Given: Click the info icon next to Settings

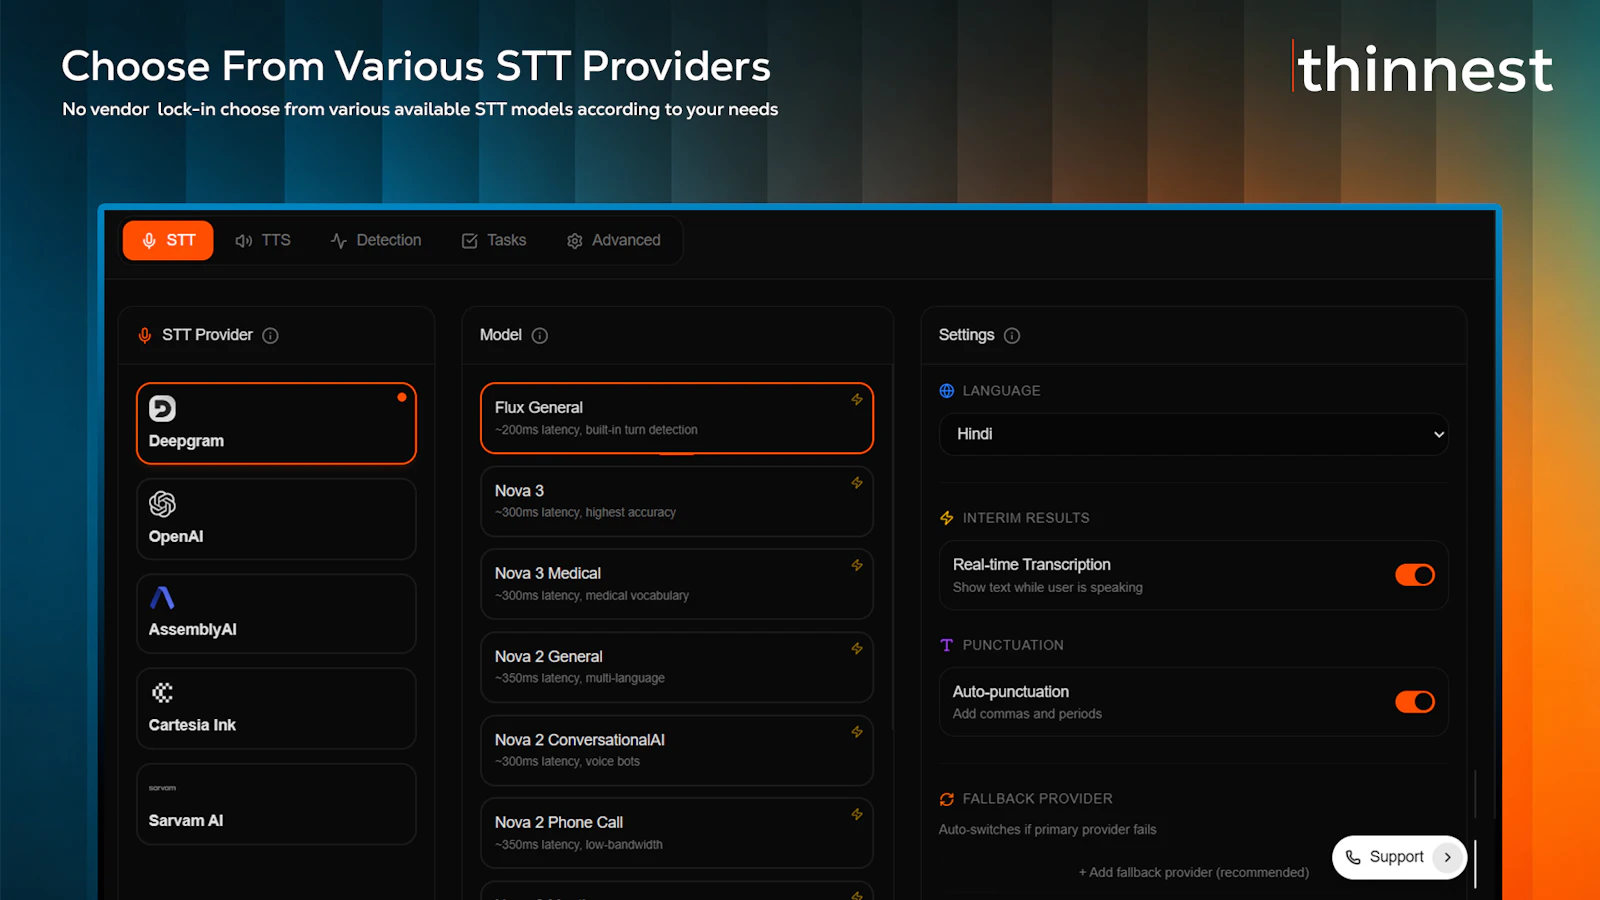Looking at the screenshot, I should 1012,336.
